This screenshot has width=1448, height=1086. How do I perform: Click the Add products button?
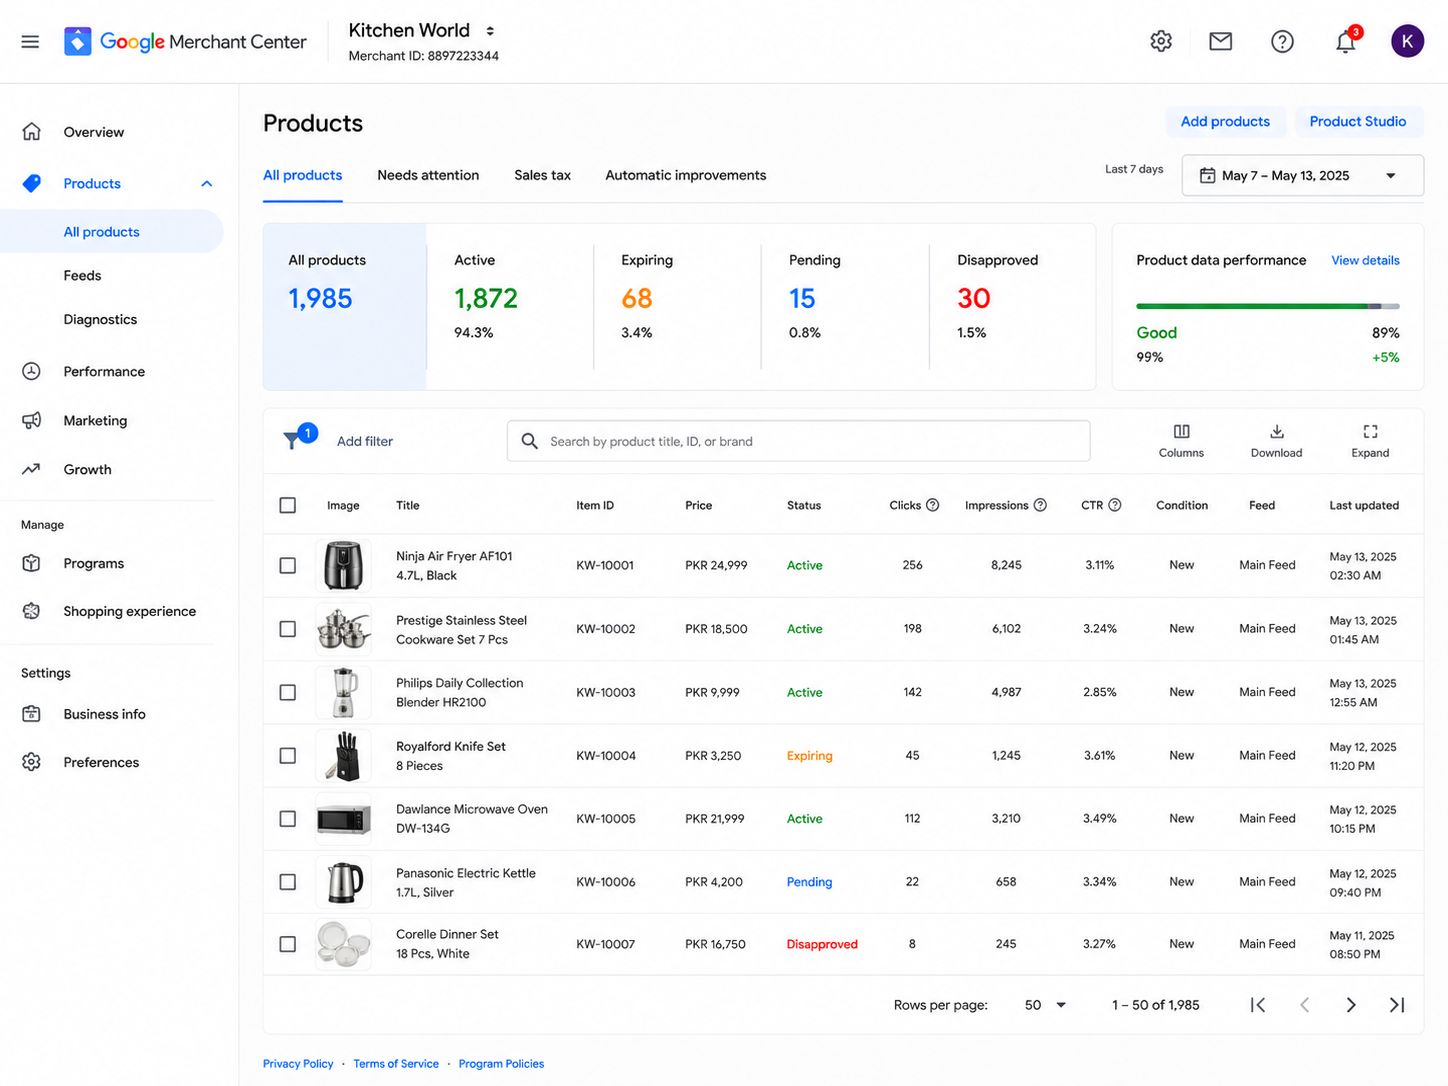[1225, 122]
